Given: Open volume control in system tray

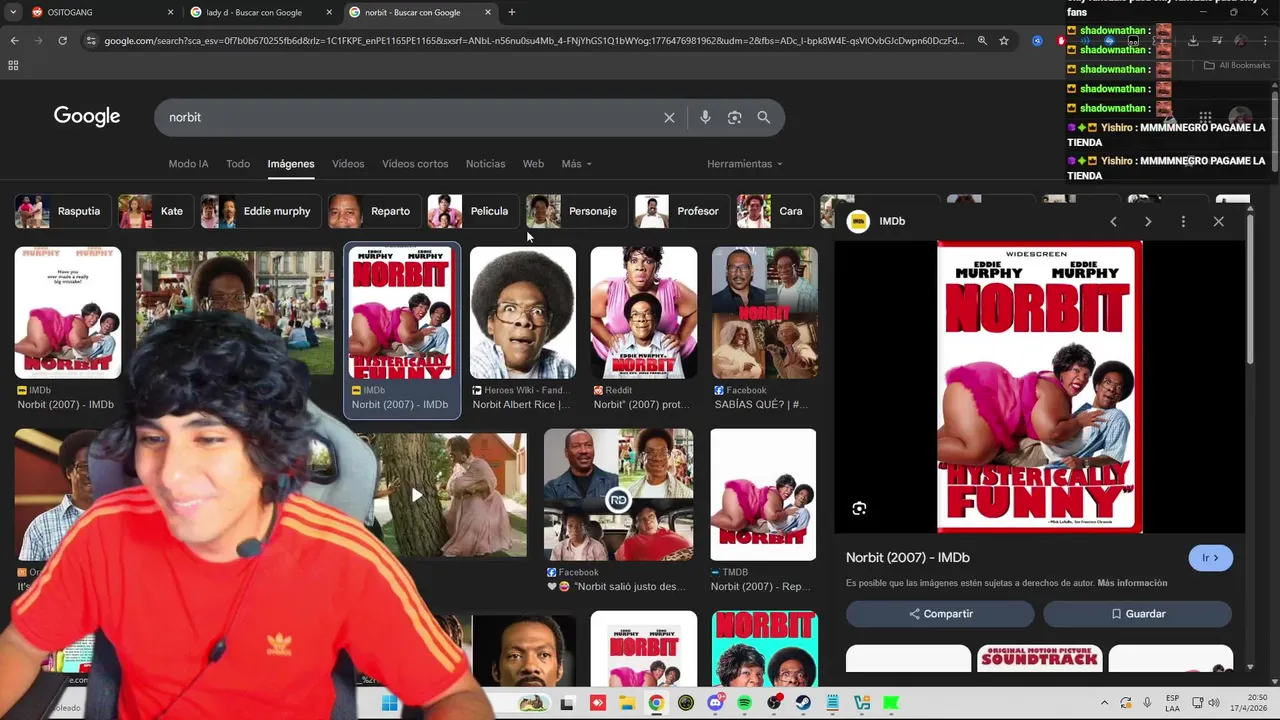Looking at the screenshot, I should 1212,703.
